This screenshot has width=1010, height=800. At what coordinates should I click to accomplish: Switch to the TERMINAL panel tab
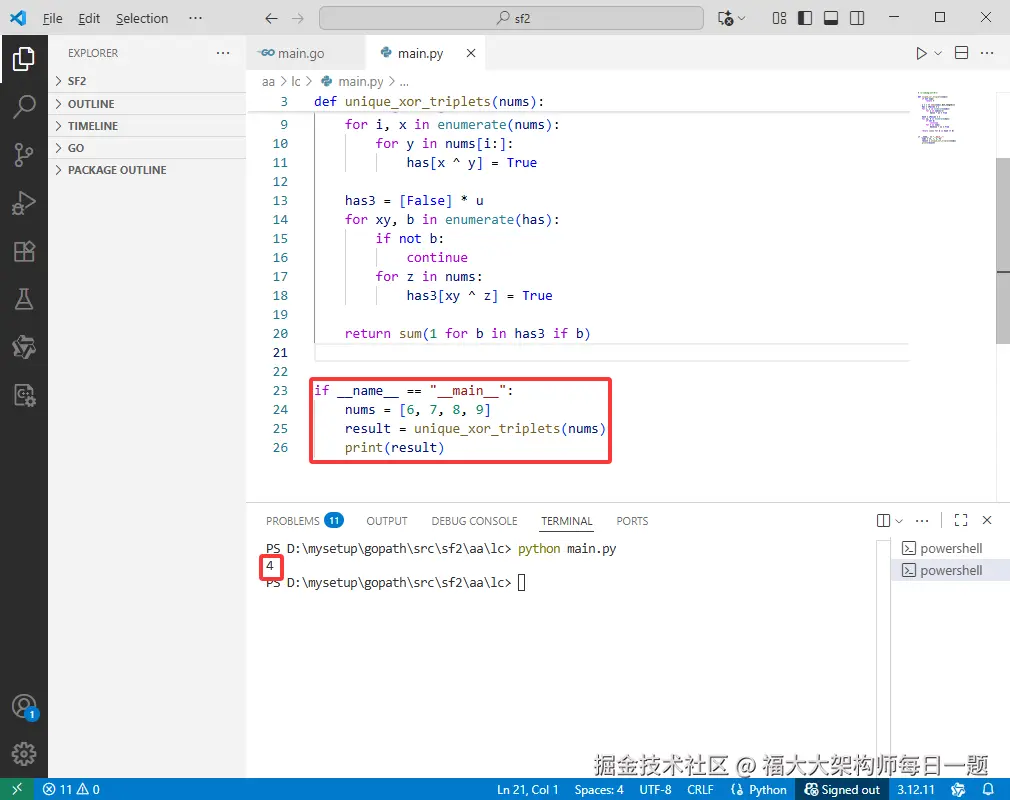pos(566,520)
